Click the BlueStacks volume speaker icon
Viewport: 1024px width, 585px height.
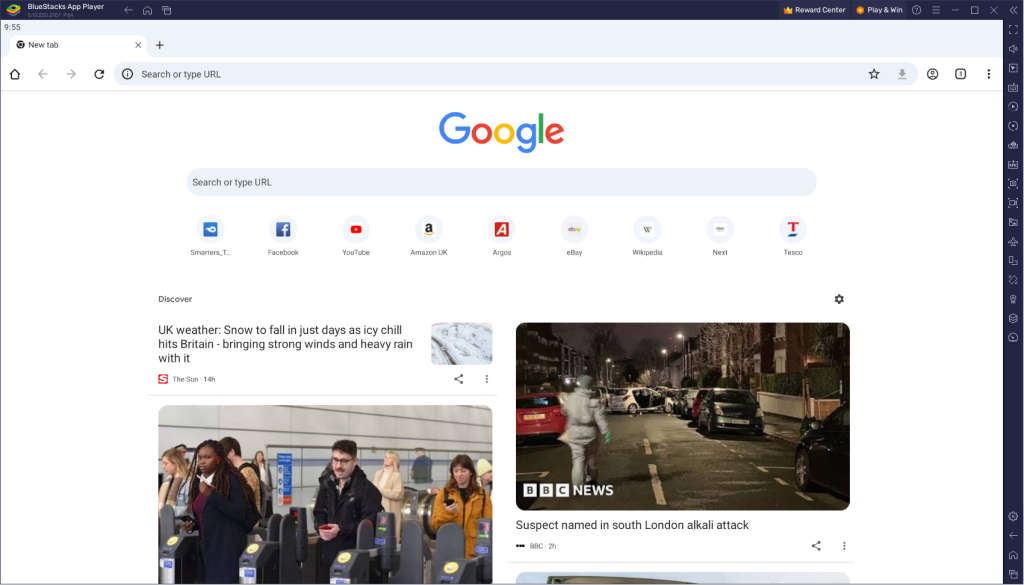pos(1013,49)
